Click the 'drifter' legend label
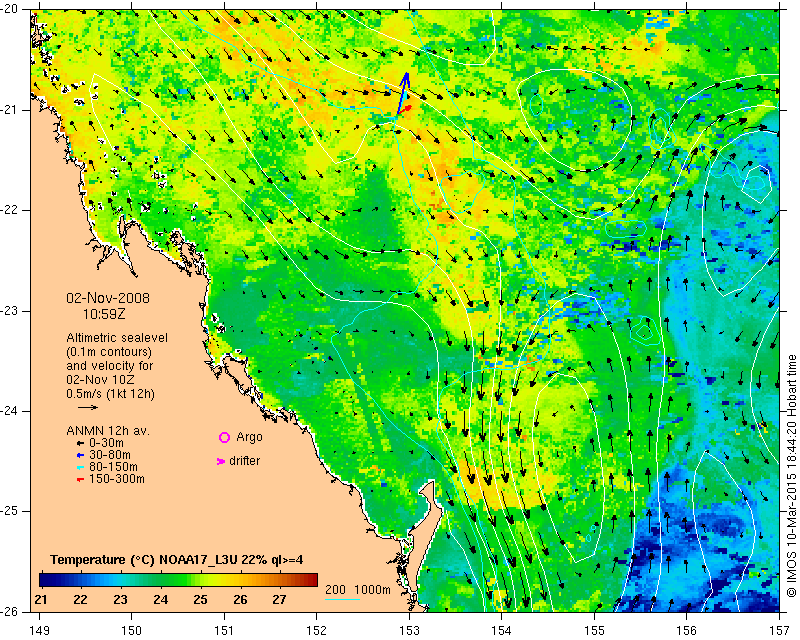This screenshot has height=640, width=800. [x=244, y=461]
